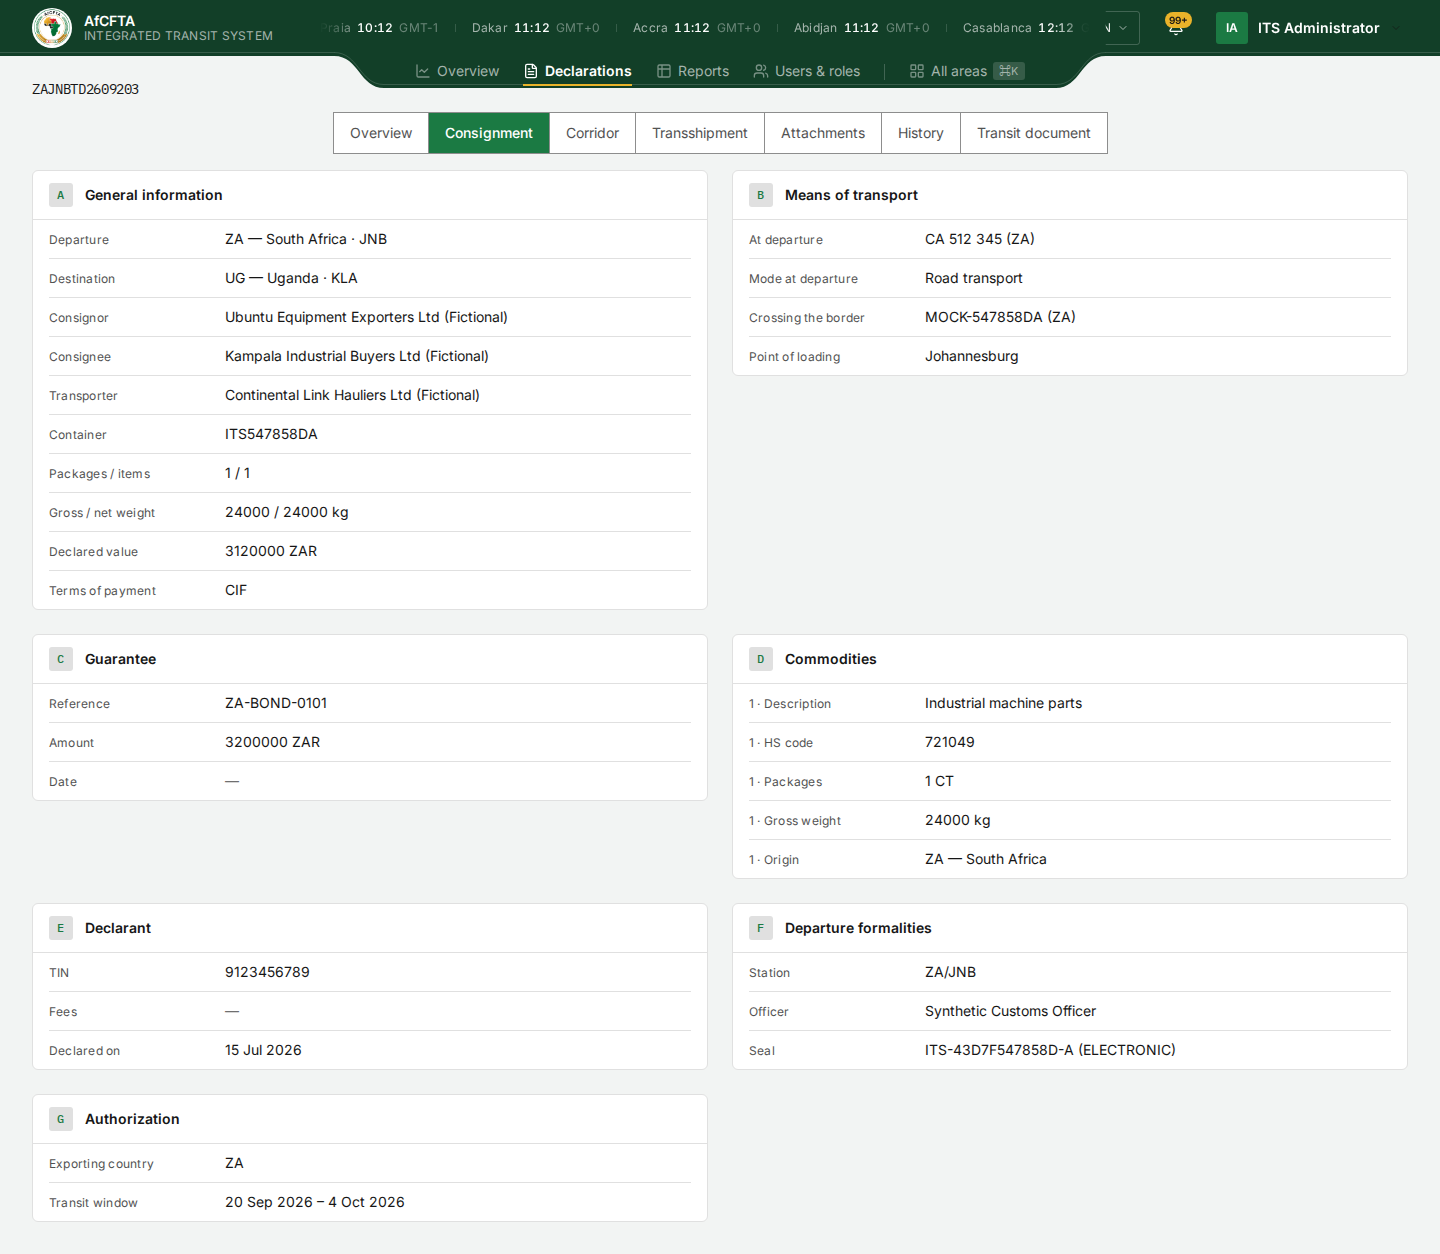Click the ⌘K shortcut badge

(1008, 71)
